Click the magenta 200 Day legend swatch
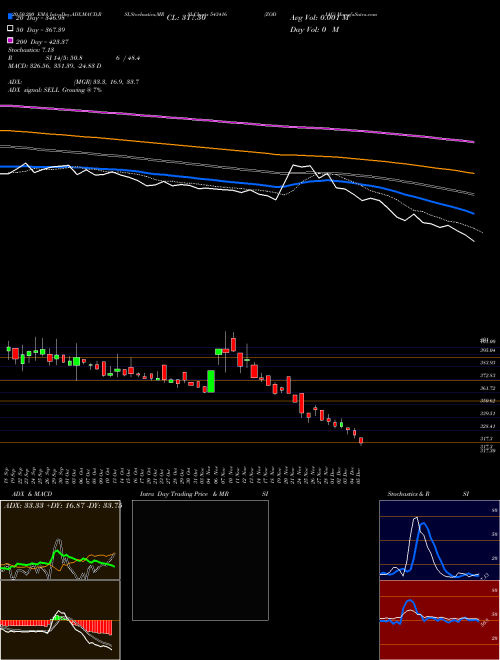Screen dimensions: 500x660 [10, 40]
